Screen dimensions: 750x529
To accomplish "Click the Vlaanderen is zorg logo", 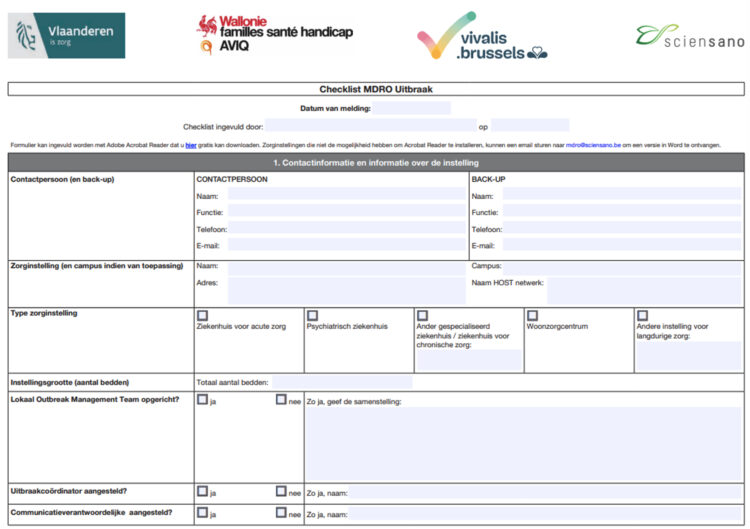I will coord(67,35).
